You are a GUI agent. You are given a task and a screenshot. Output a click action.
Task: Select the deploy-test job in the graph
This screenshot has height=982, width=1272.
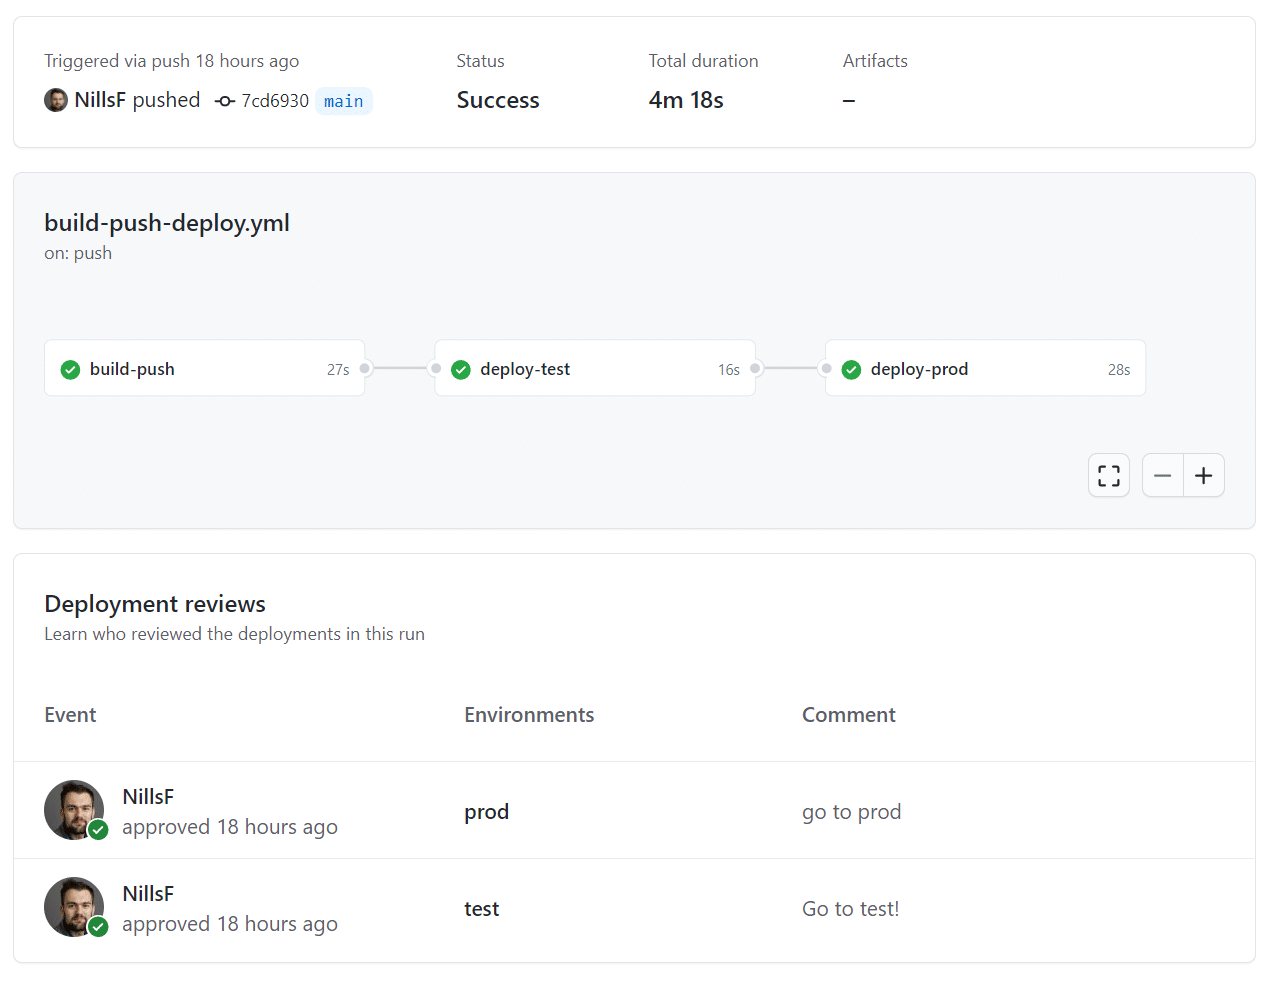tap(524, 369)
